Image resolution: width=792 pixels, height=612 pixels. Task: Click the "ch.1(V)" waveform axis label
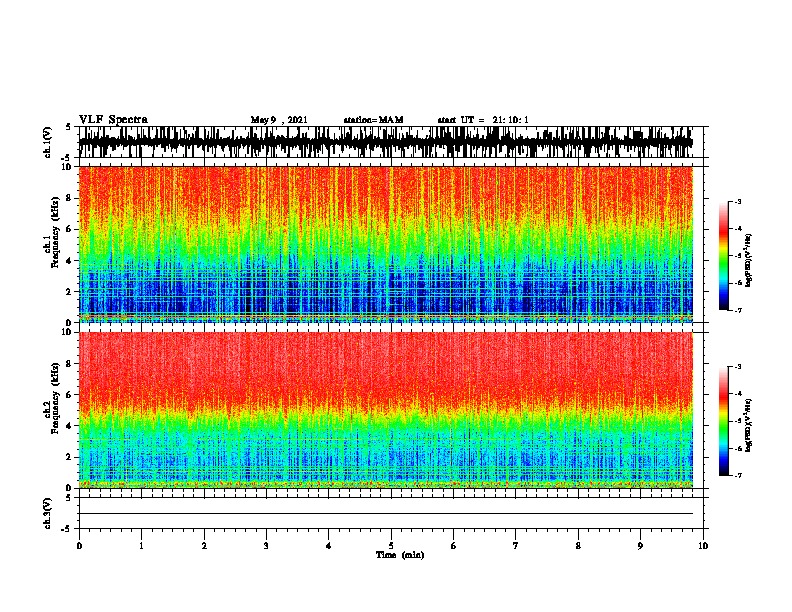pos(47,142)
